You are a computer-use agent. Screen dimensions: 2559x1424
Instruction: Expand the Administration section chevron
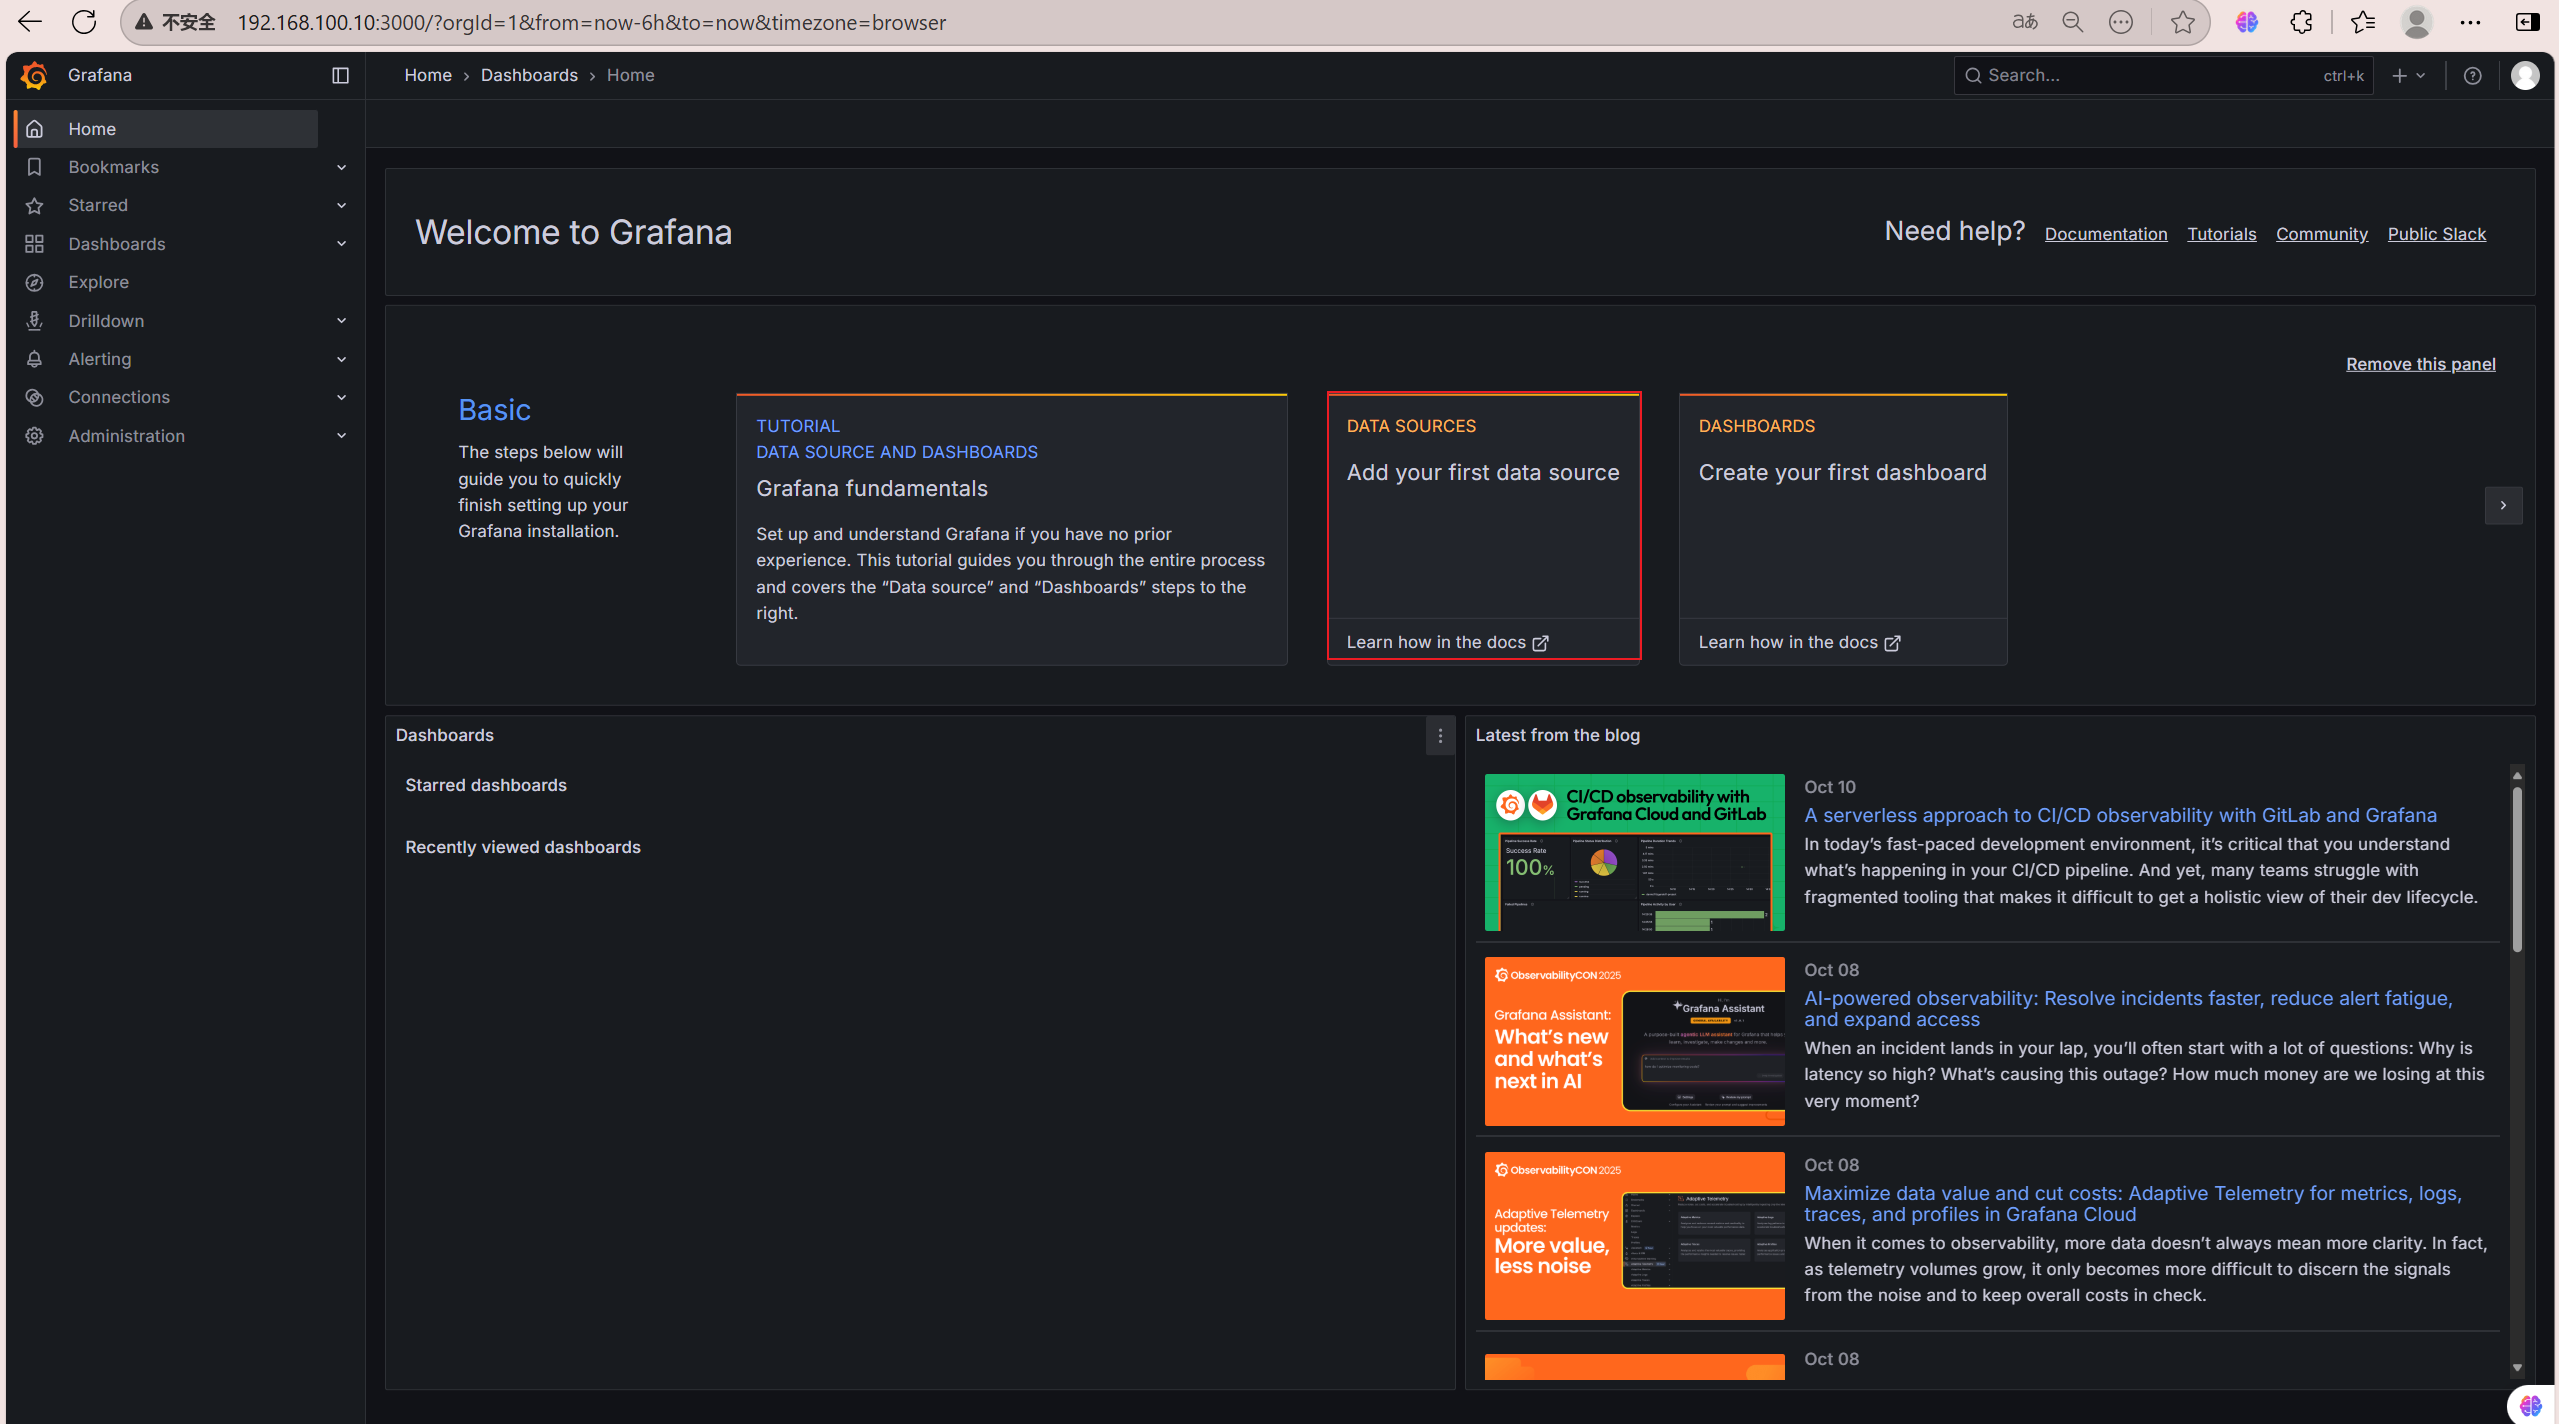[341, 436]
